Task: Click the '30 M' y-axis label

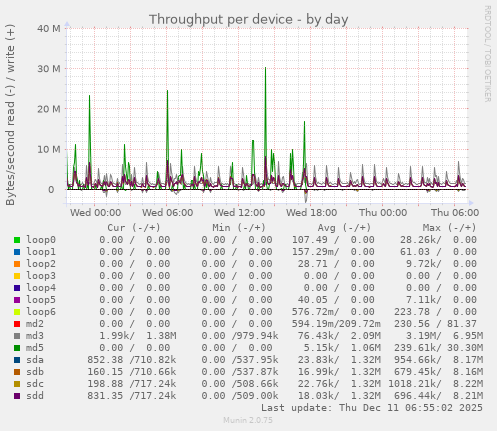Action: click(49, 69)
